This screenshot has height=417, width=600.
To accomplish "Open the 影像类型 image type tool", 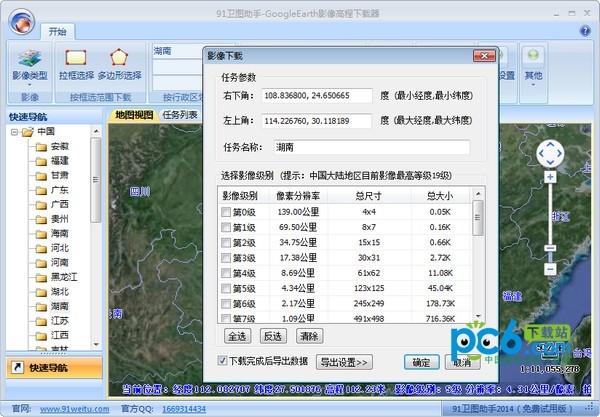I will 30,65.
